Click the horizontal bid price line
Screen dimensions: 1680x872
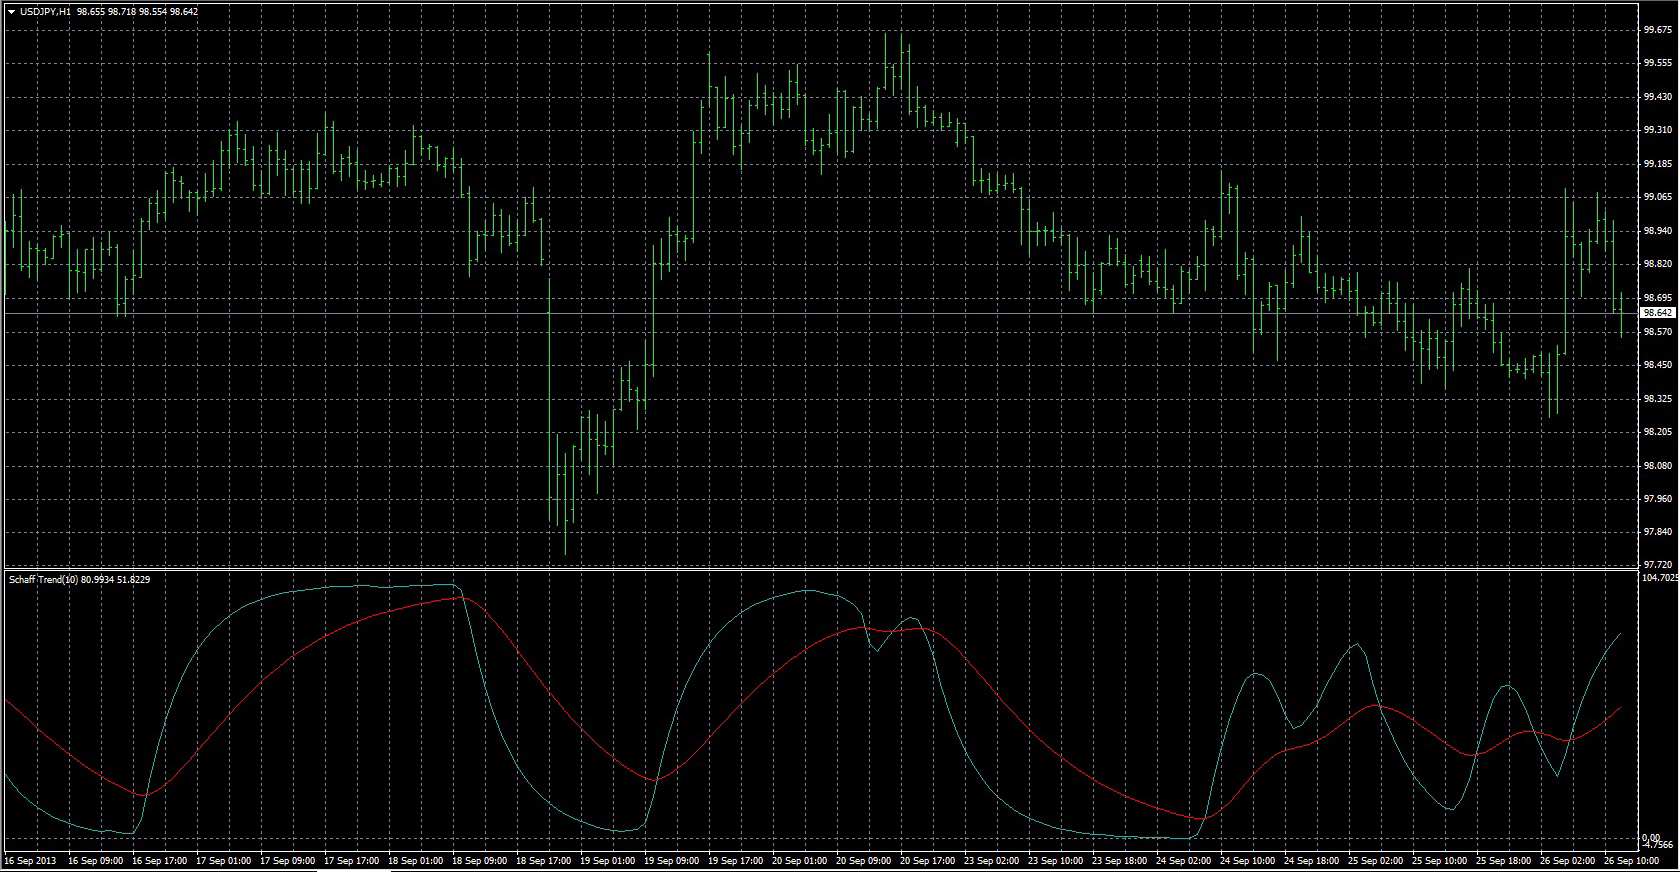click(800, 314)
